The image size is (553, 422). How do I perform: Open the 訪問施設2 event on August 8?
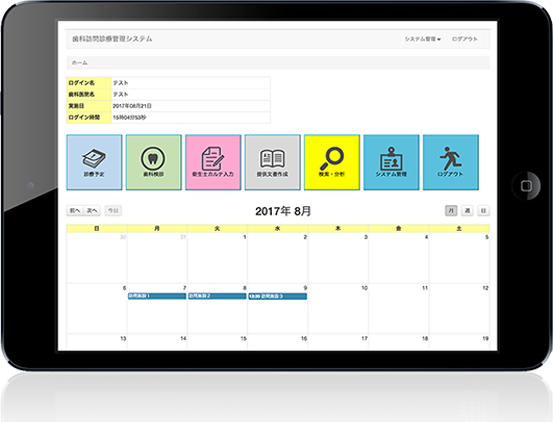coord(217,296)
